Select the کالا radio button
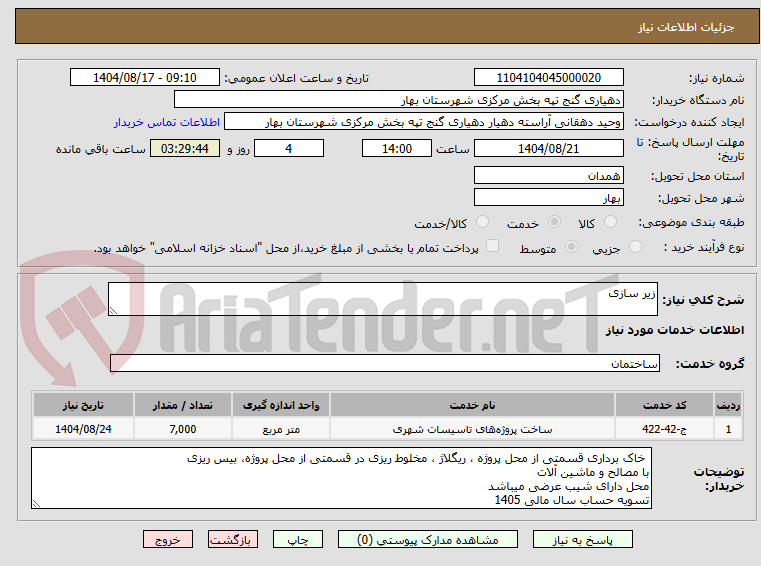The width and height of the screenshot is (761, 566). point(610,222)
